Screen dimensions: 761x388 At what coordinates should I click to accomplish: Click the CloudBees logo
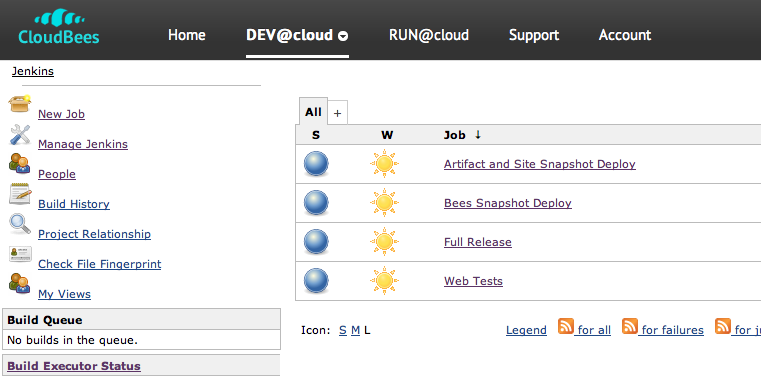[x=59, y=27]
